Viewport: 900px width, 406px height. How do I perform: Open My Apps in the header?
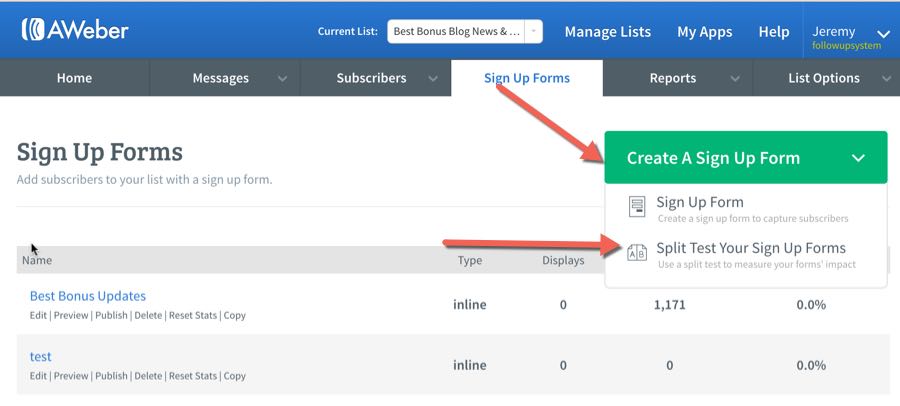point(705,32)
